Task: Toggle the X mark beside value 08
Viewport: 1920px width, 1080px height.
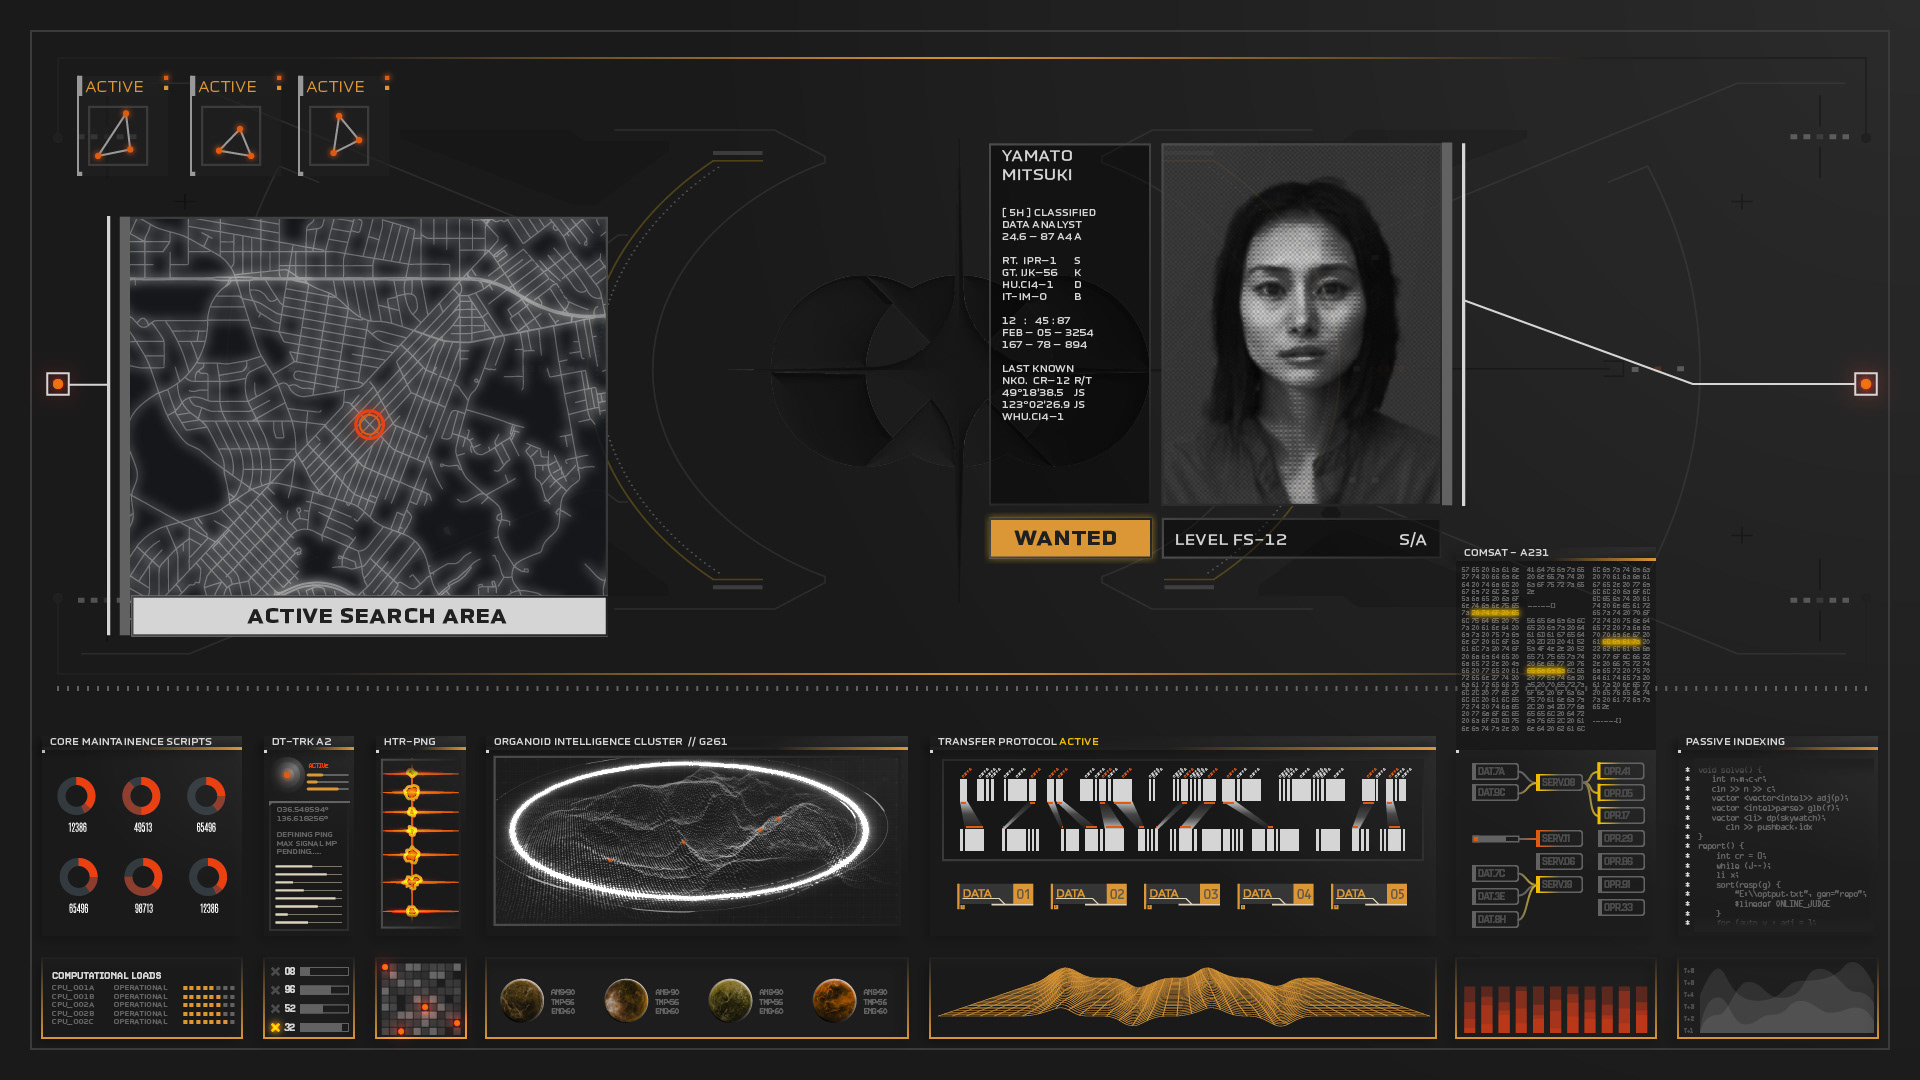Action: 275,971
